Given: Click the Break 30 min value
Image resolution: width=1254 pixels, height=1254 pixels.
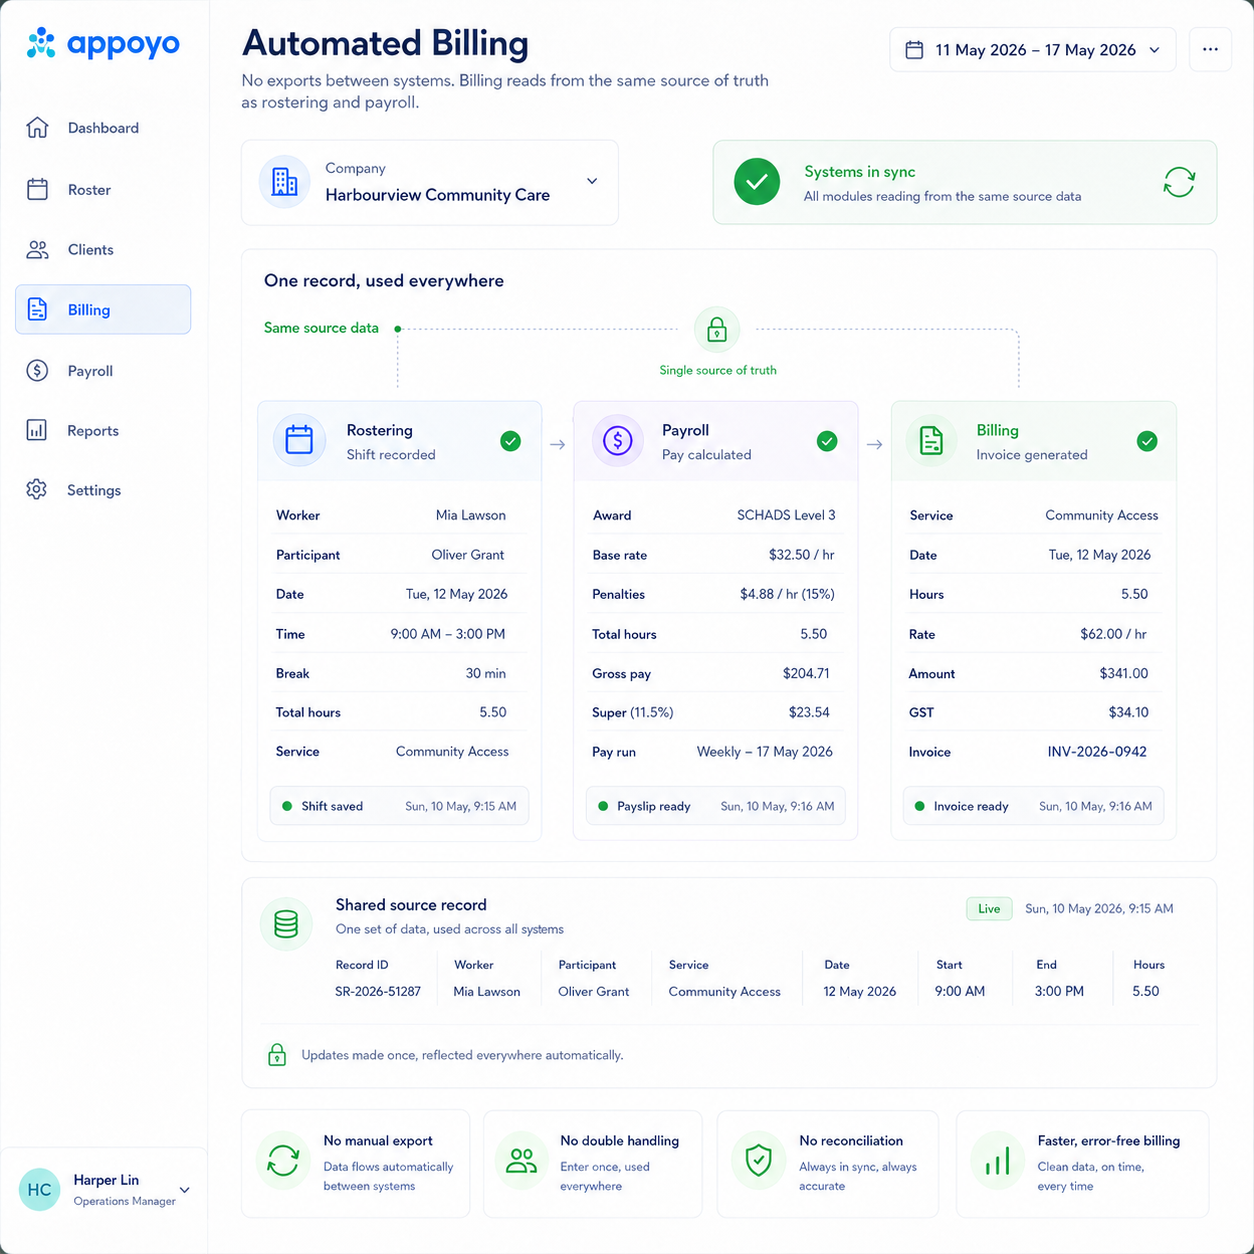Looking at the screenshot, I should point(486,674).
